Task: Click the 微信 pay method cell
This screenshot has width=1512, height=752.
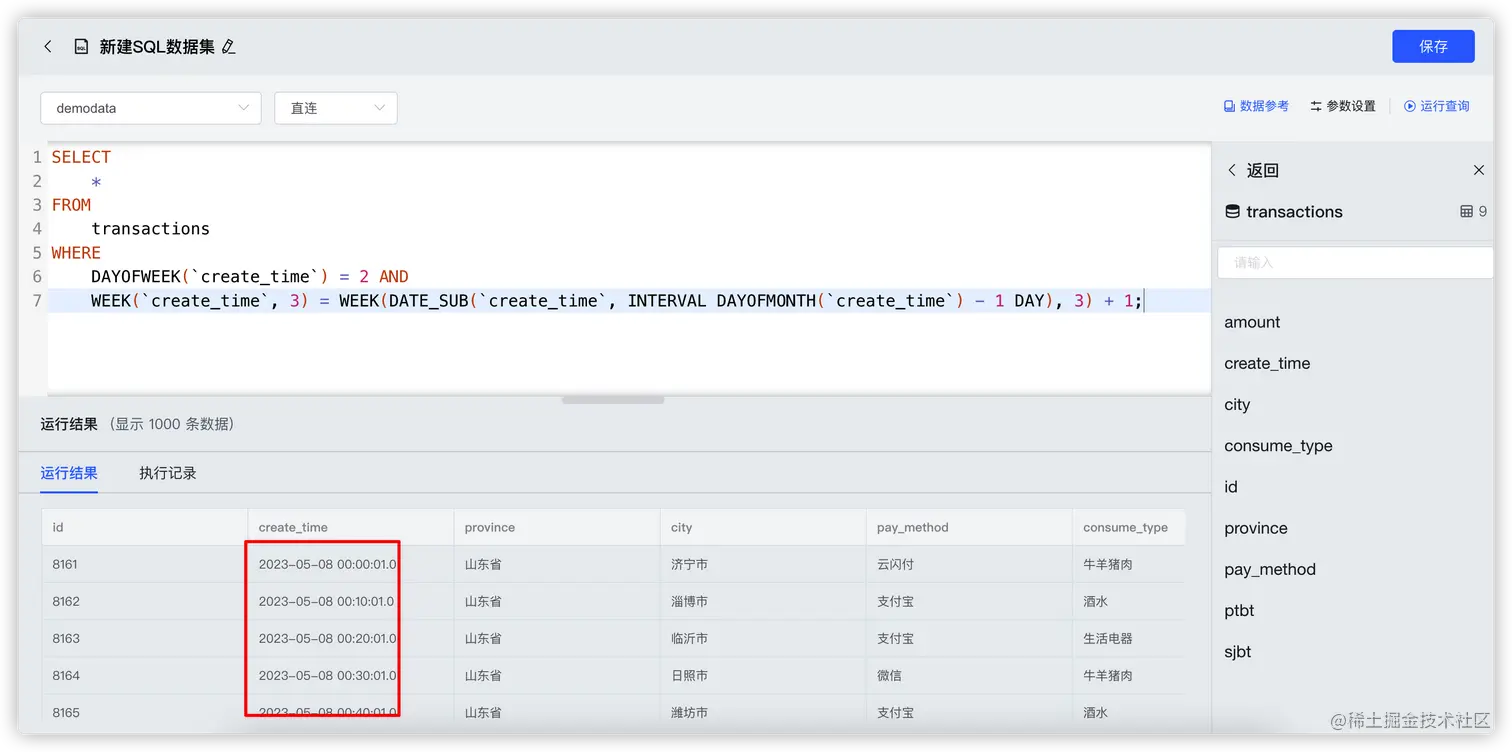Action: [x=969, y=675]
